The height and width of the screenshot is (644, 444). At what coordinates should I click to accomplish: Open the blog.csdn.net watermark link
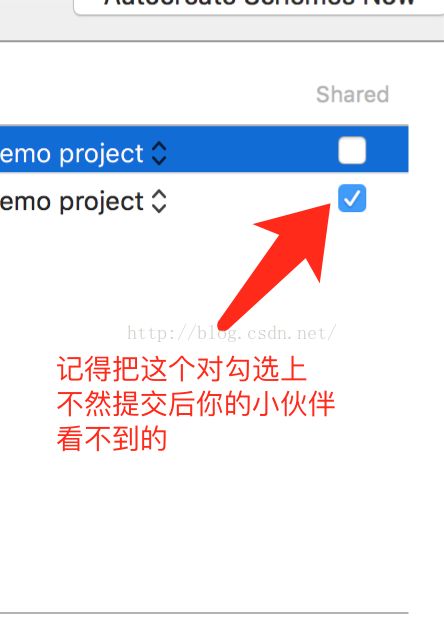[232, 333]
